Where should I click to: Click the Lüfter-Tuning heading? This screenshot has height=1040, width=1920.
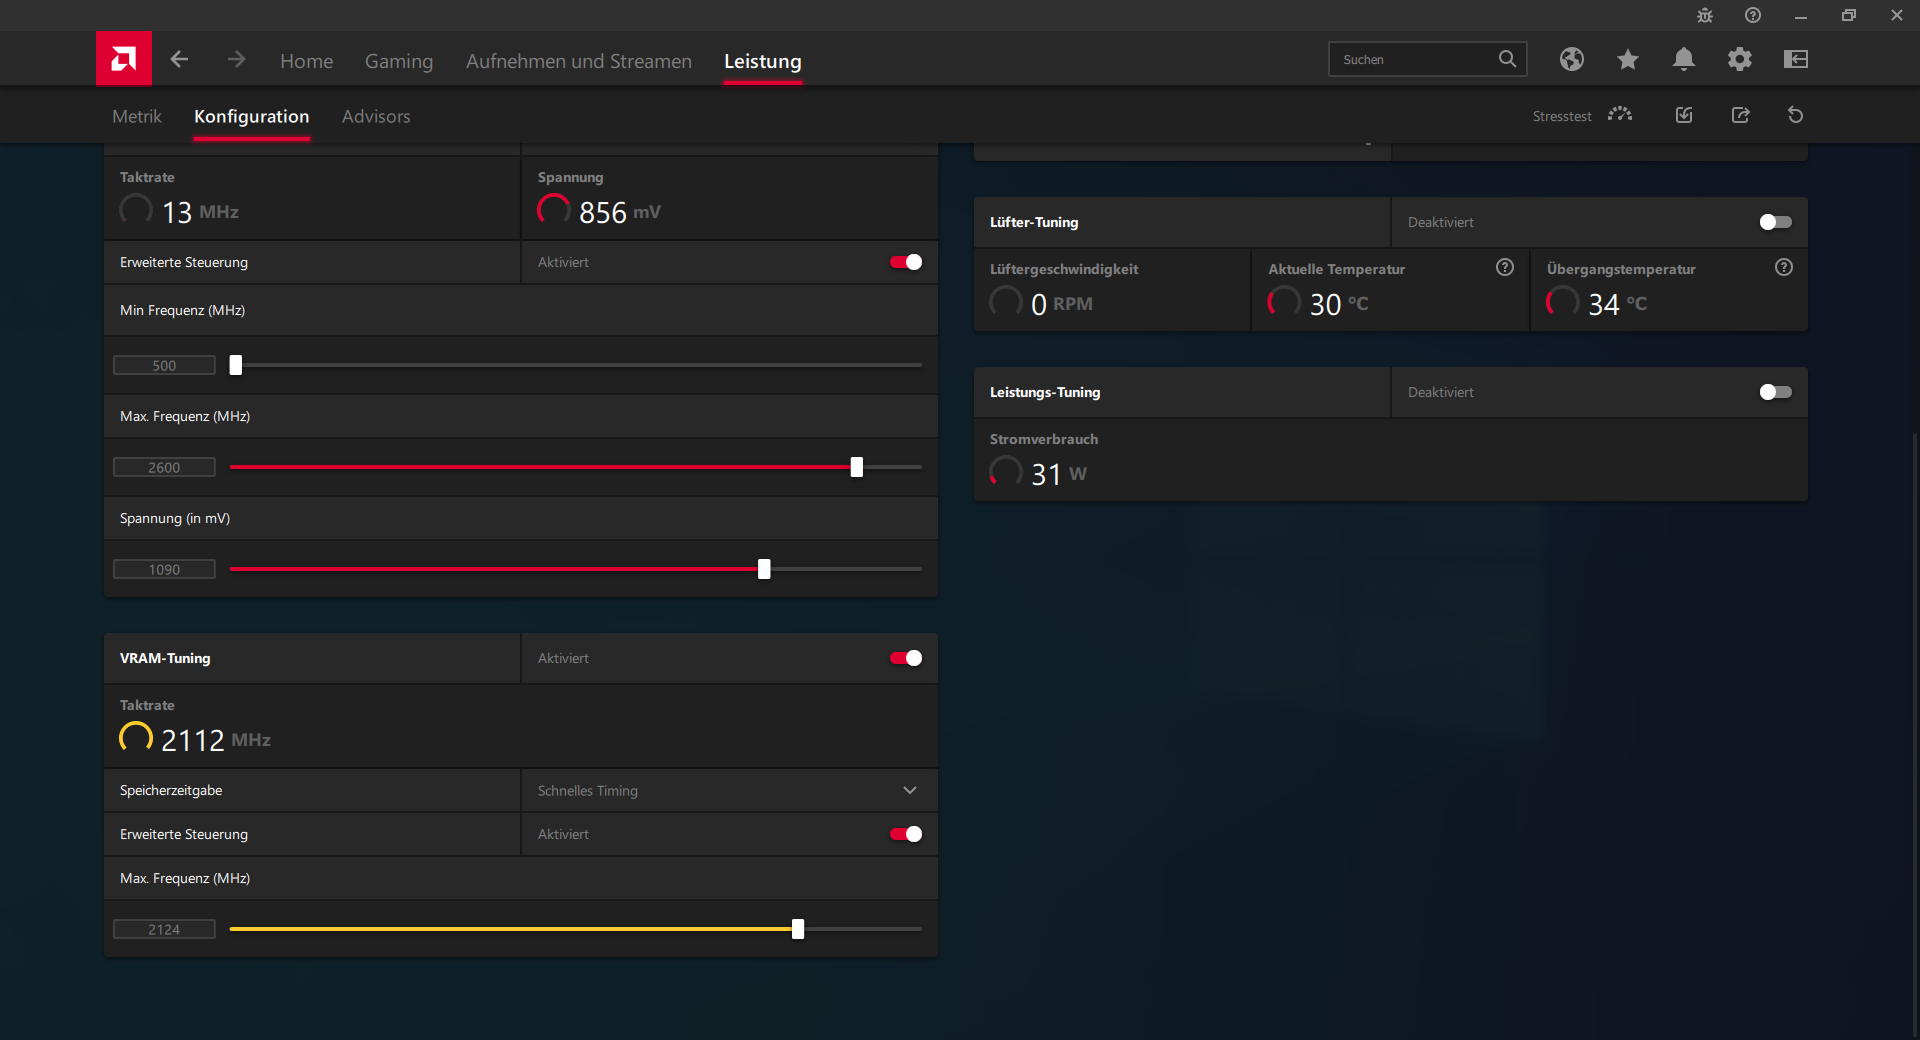(x=1034, y=222)
